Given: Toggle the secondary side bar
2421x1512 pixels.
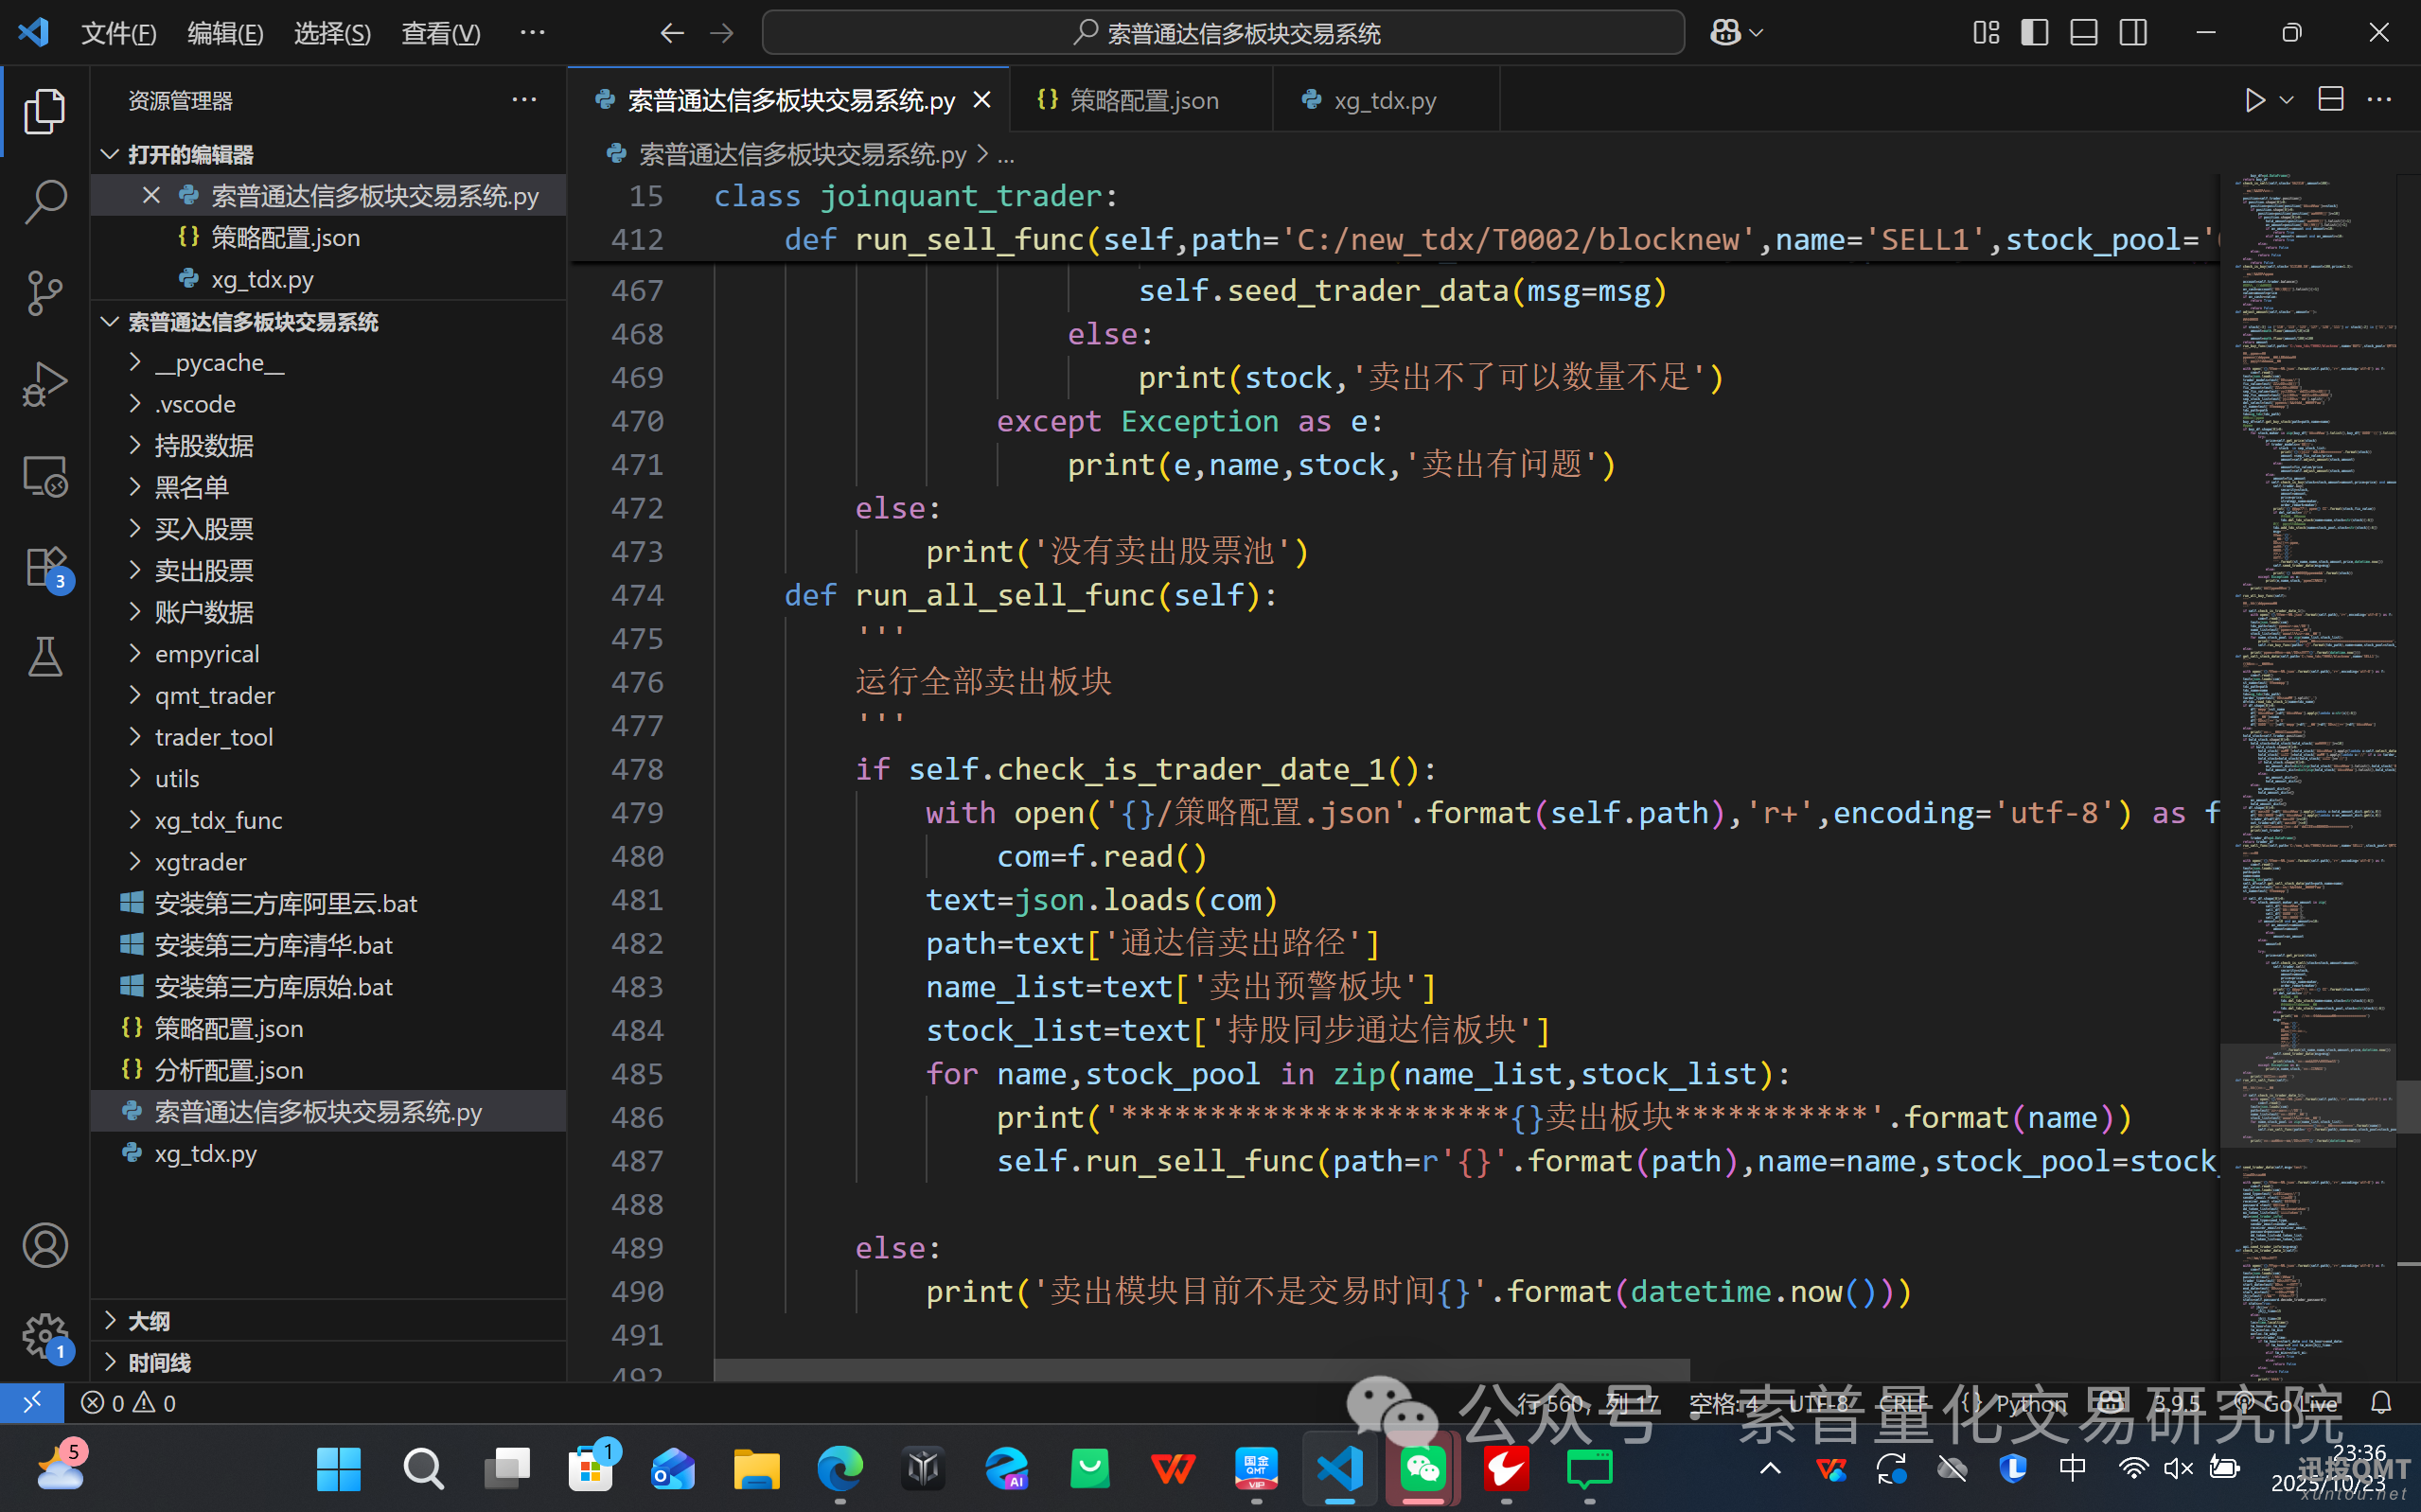Looking at the screenshot, I should pyautogui.click(x=2133, y=33).
